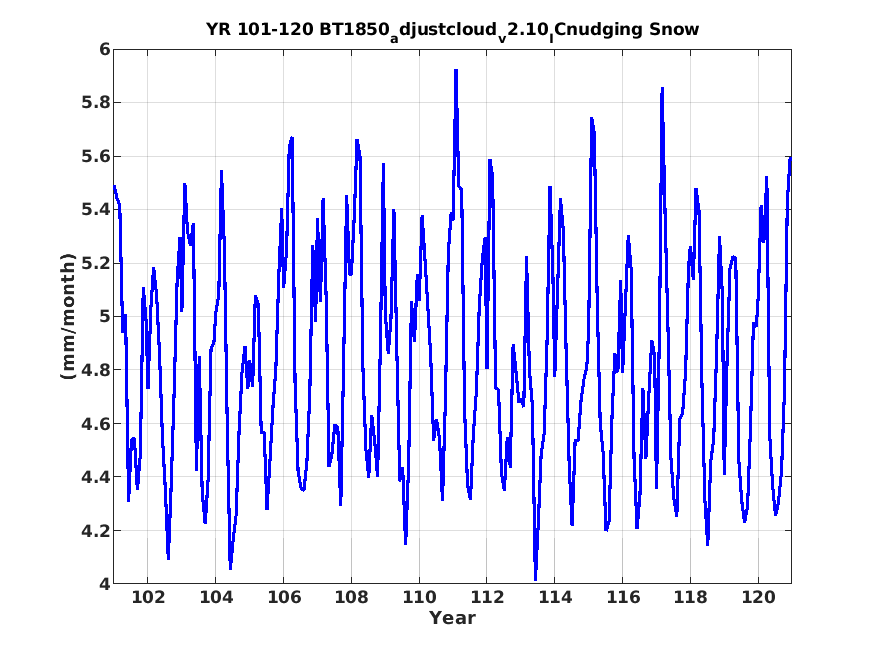Click the y-axis tick label "6"

click(x=105, y=50)
